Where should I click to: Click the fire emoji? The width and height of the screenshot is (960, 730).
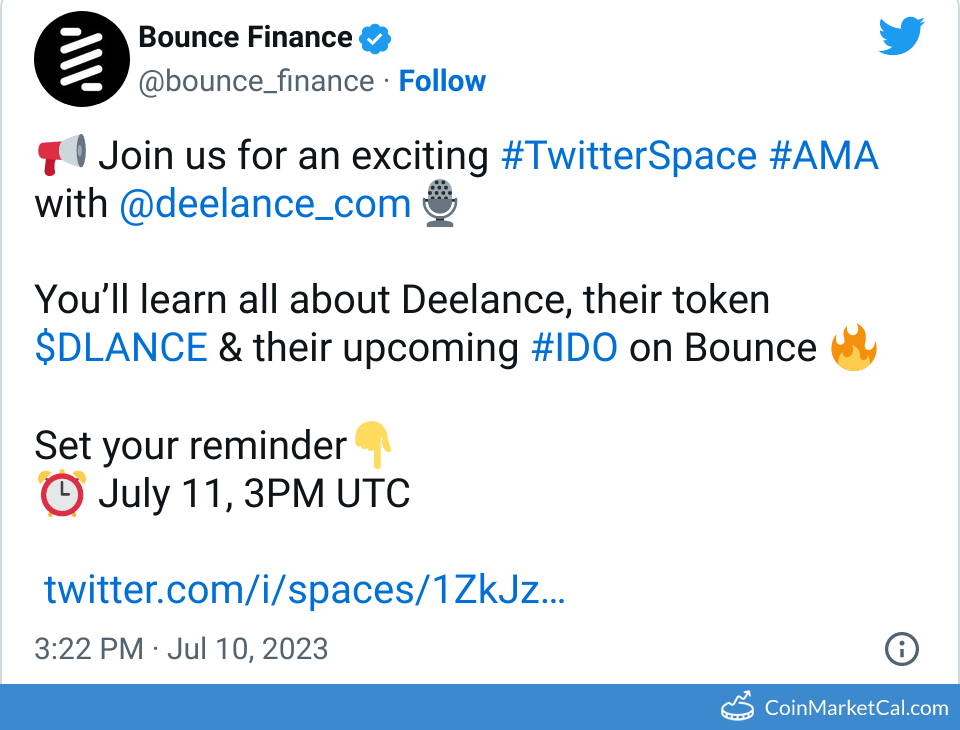(854, 348)
